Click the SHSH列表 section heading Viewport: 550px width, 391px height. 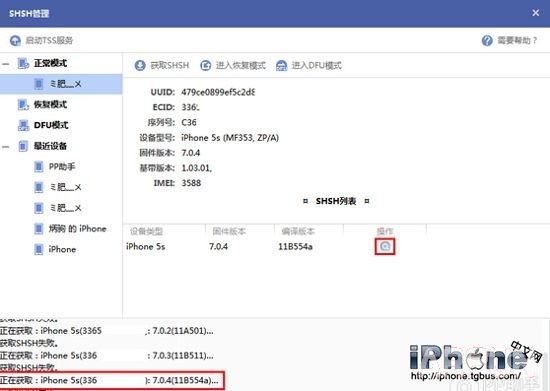(336, 201)
